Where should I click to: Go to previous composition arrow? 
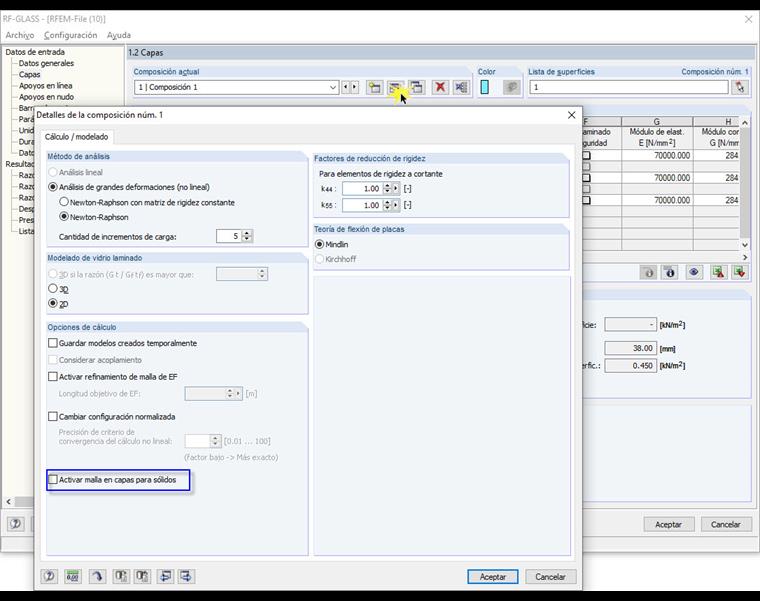[346, 87]
